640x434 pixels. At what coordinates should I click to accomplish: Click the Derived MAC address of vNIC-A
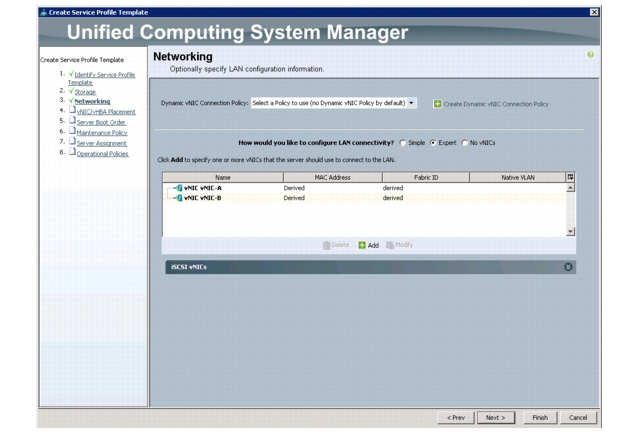point(294,188)
